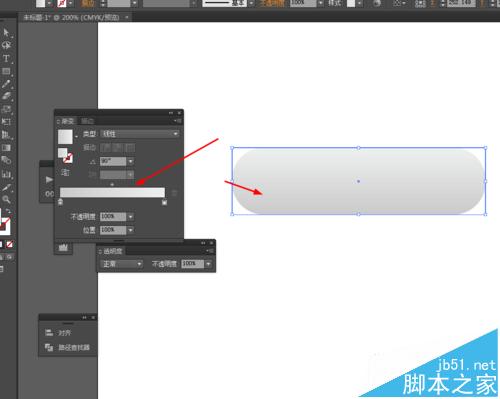Image resolution: width=500 pixels, height=399 pixels.
Task: Click the left gradient color stop
Action: pos(60,202)
